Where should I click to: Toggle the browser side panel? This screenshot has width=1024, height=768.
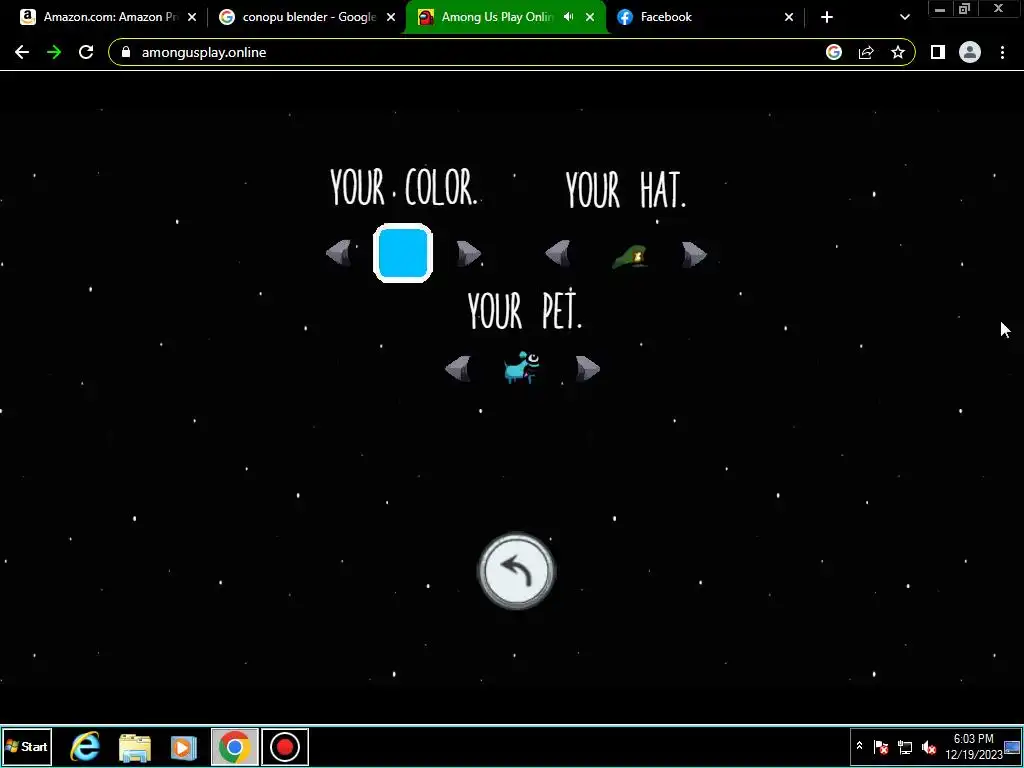938,52
